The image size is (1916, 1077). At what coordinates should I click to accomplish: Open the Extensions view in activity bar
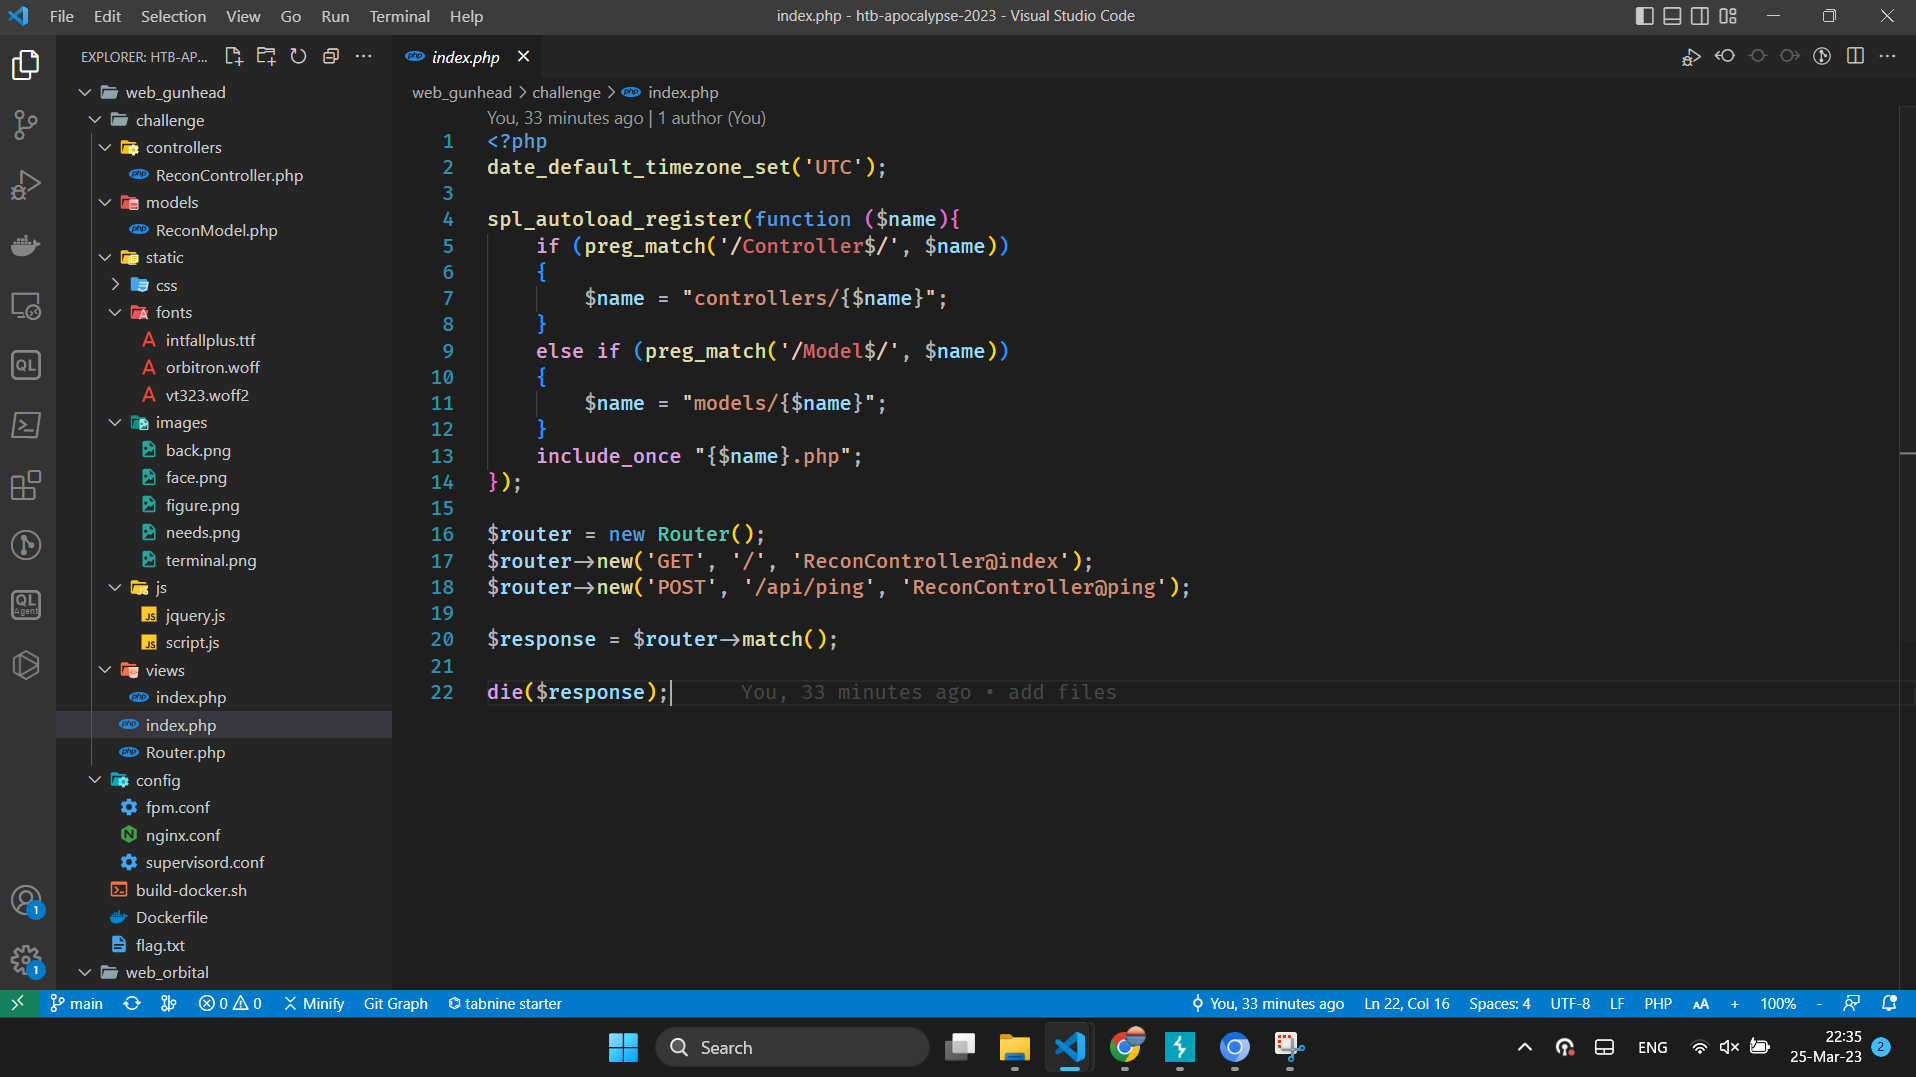pos(26,486)
